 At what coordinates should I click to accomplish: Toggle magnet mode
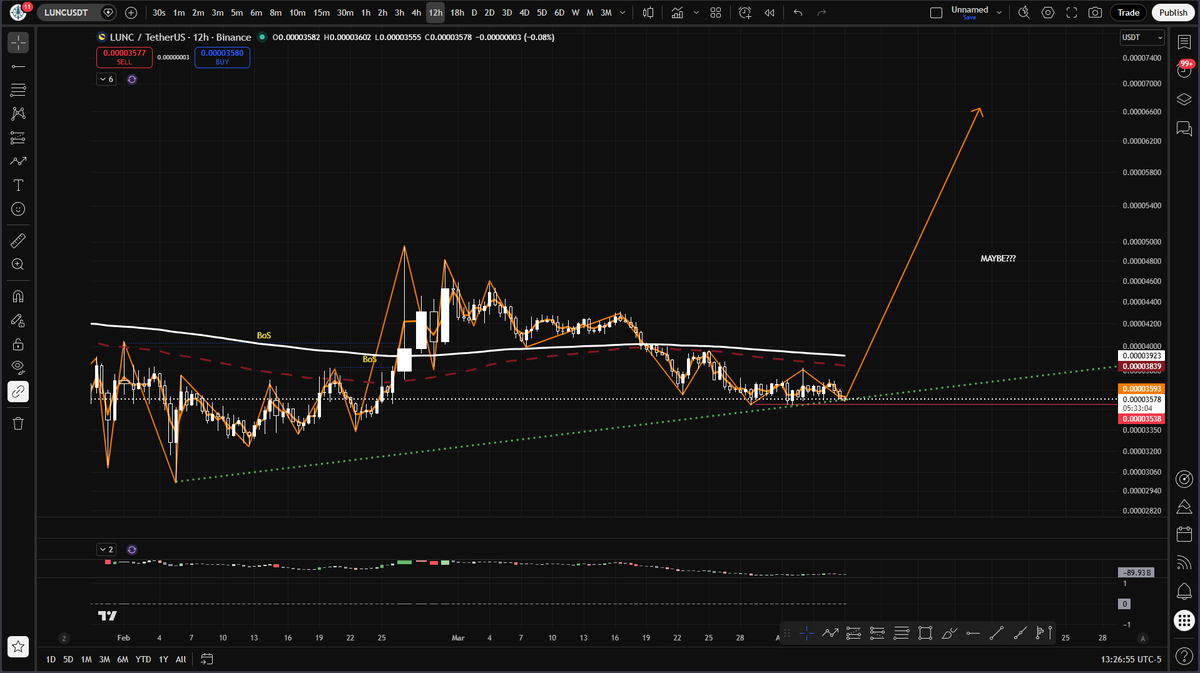point(18,296)
